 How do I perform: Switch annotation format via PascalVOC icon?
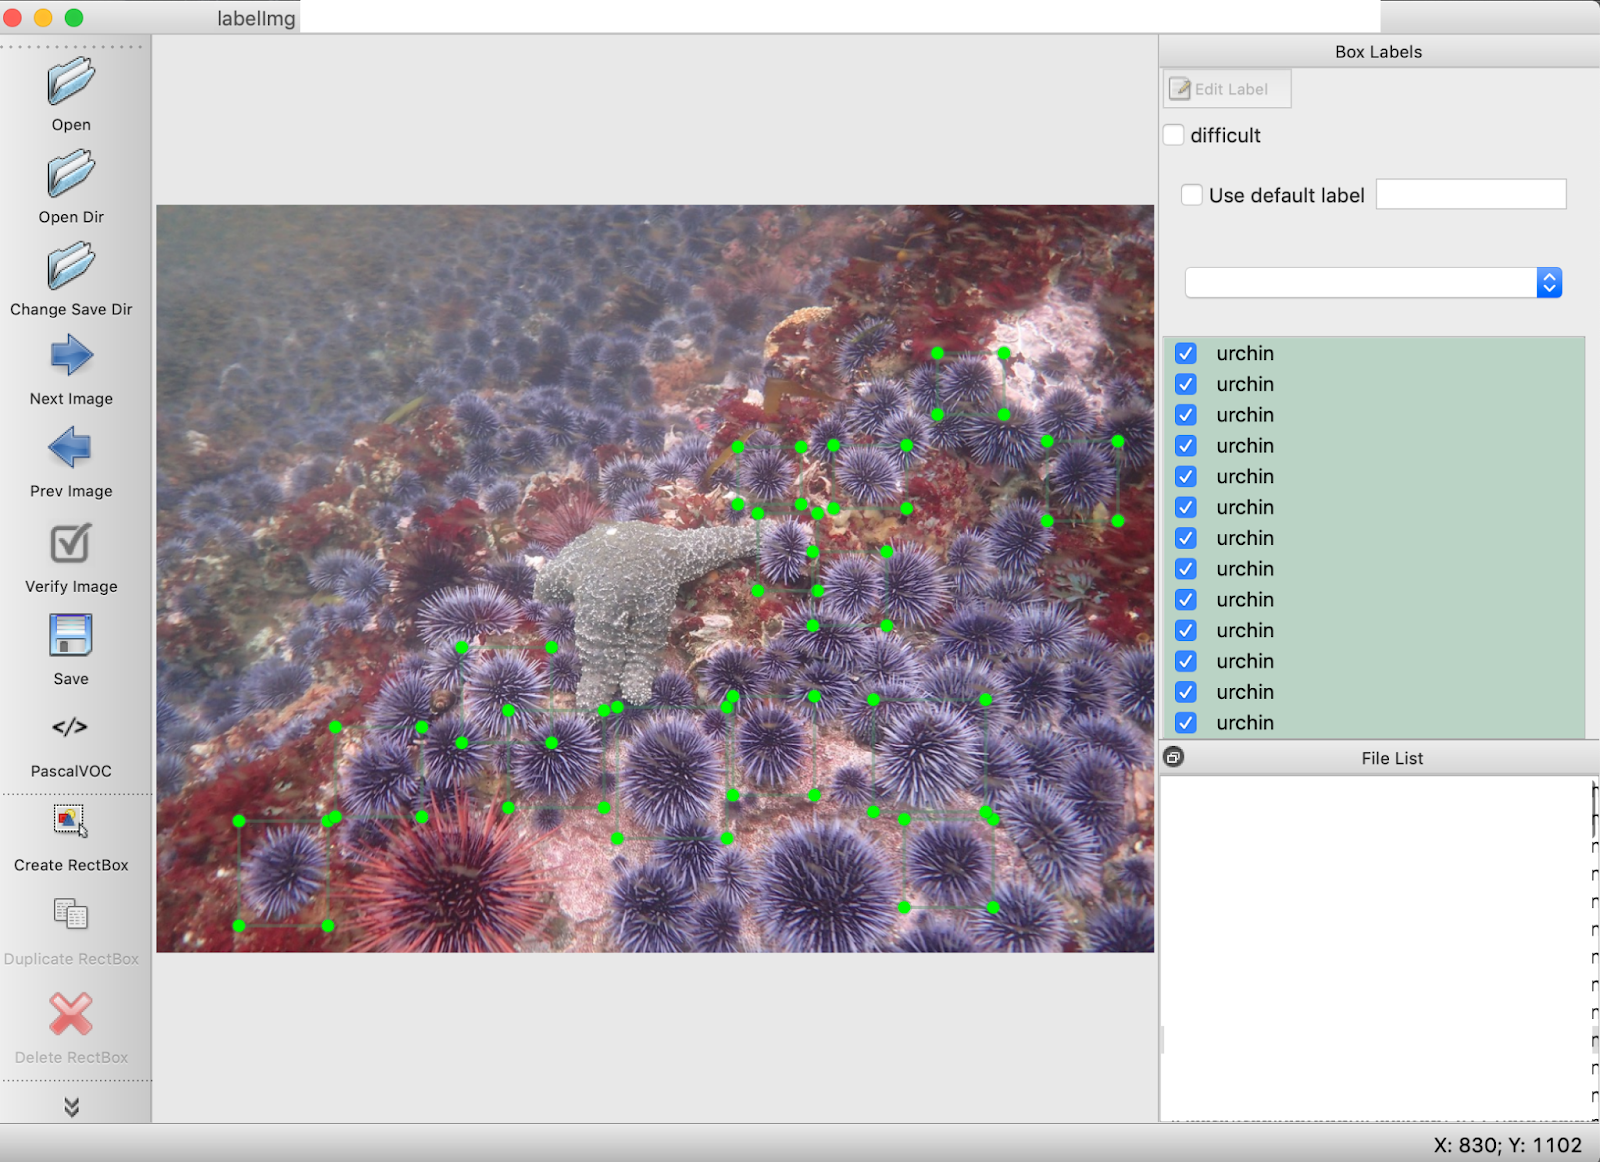click(71, 727)
